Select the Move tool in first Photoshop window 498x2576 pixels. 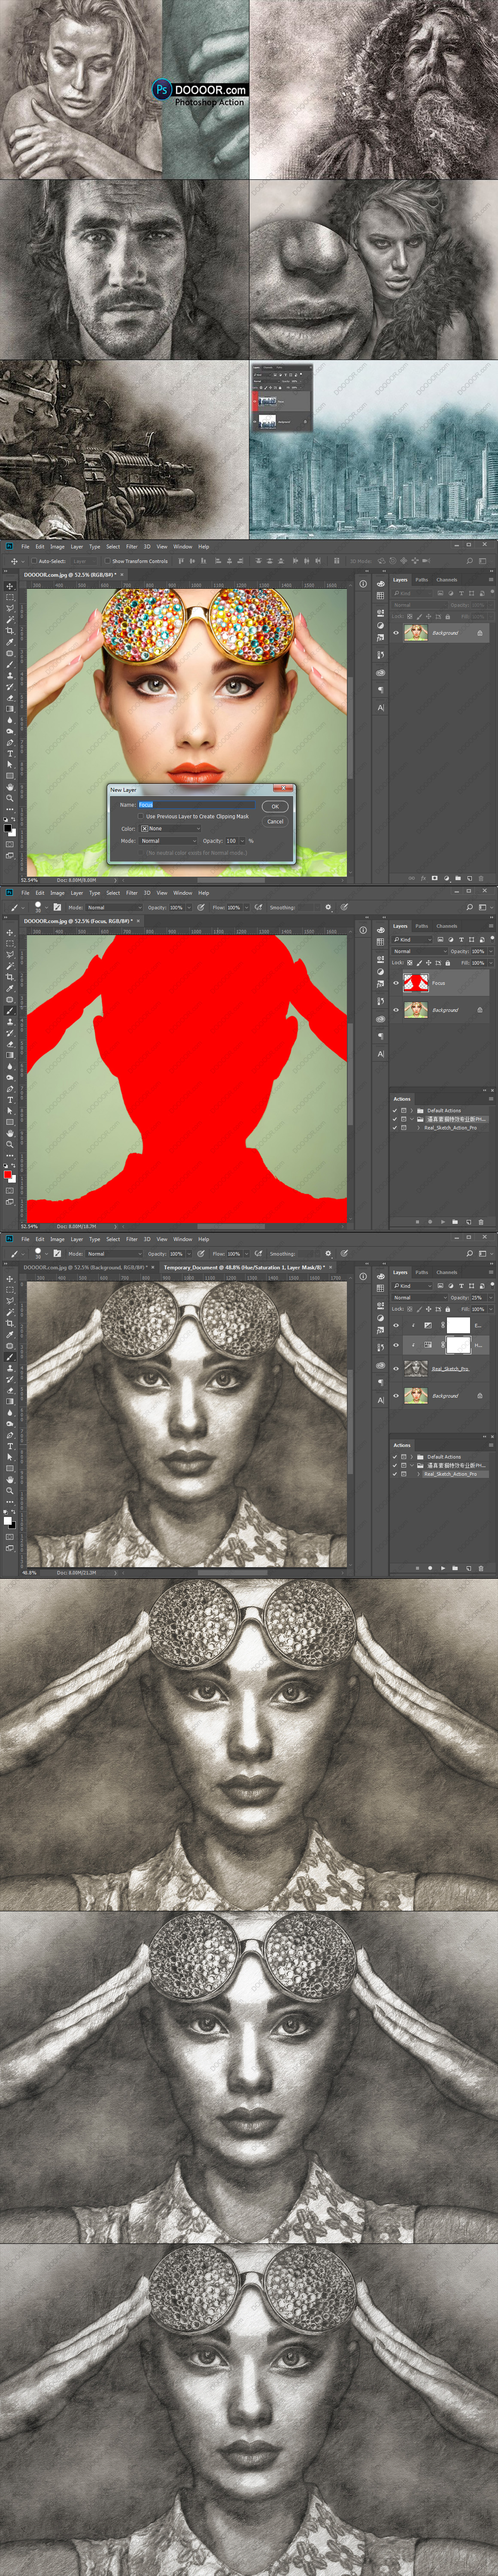10,586
